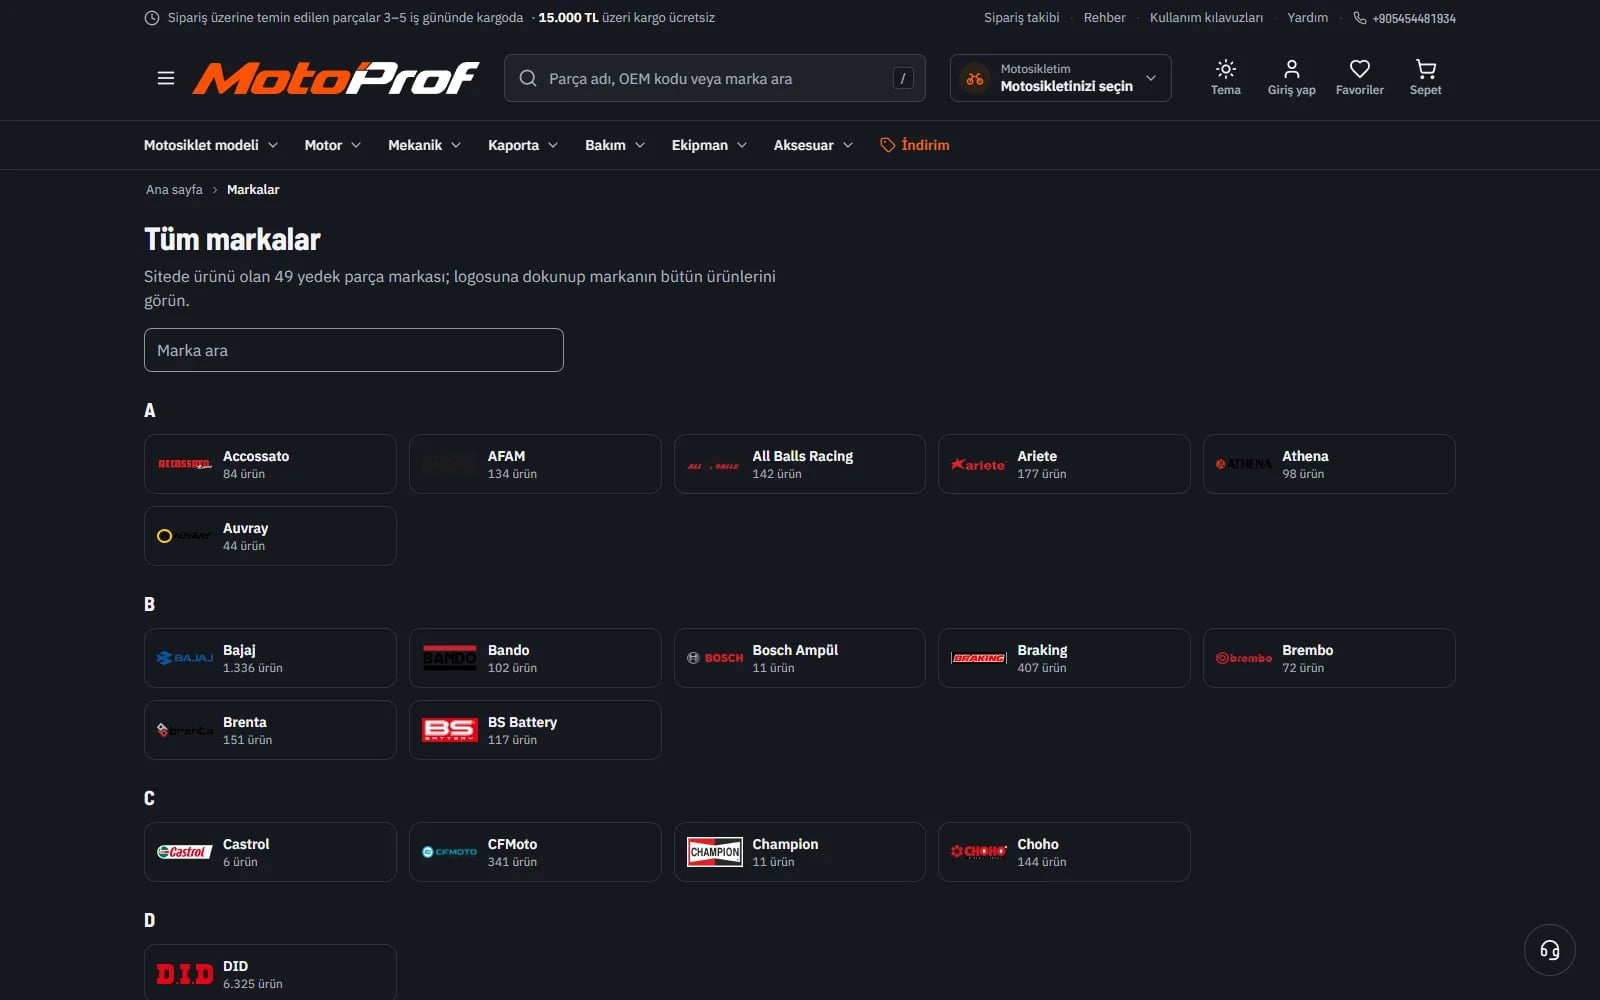Open the Sepet cart icon
Screen dimensions: 1600x1000
(1425, 78)
